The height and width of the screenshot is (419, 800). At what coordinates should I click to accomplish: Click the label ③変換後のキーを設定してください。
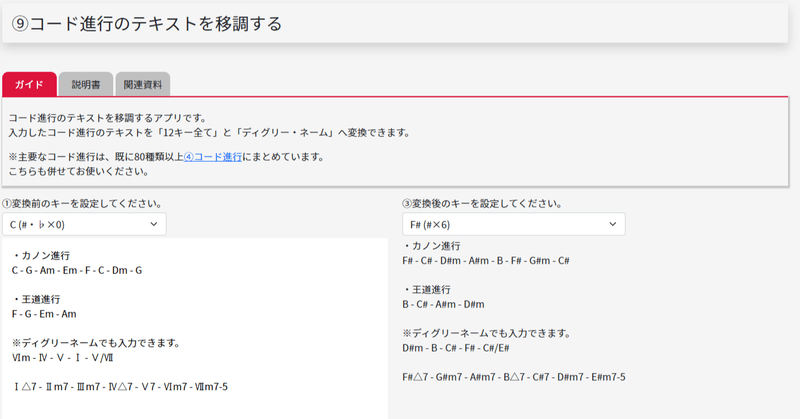coord(483,204)
